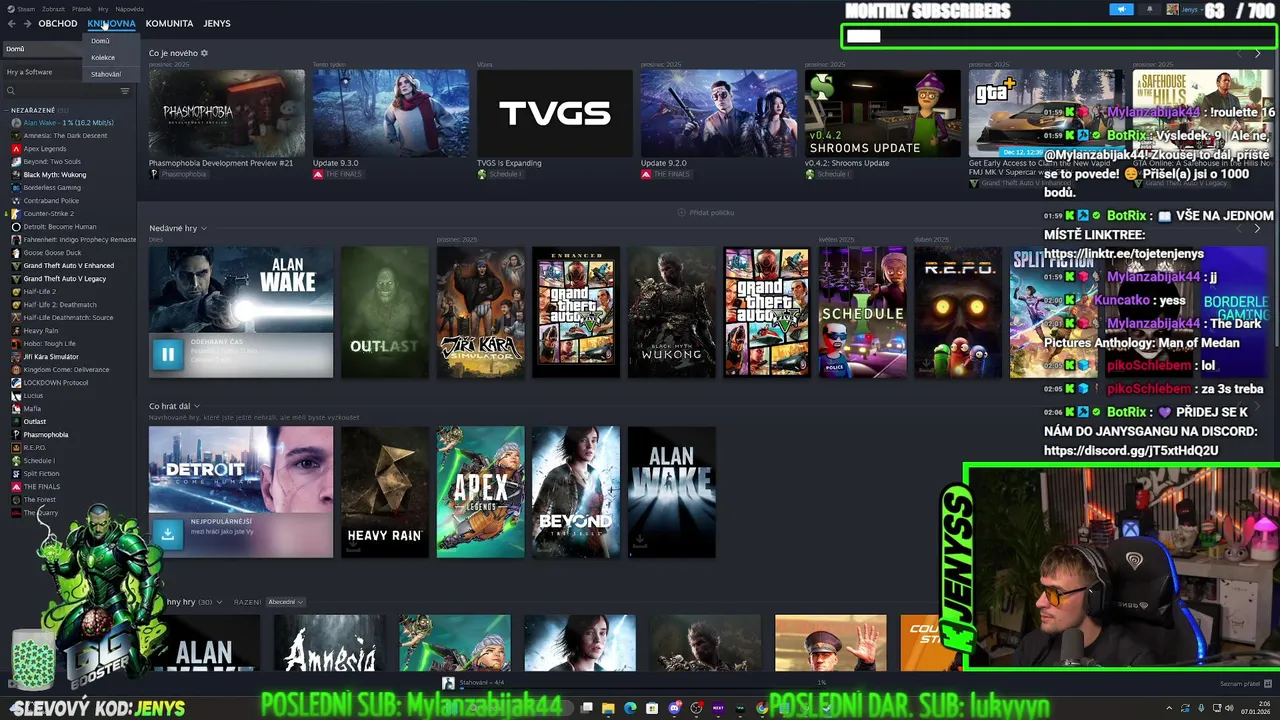The width and height of the screenshot is (1280, 720).
Task: Open the R.E.P.O. cover in recent games
Action: [x=959, y=312]
